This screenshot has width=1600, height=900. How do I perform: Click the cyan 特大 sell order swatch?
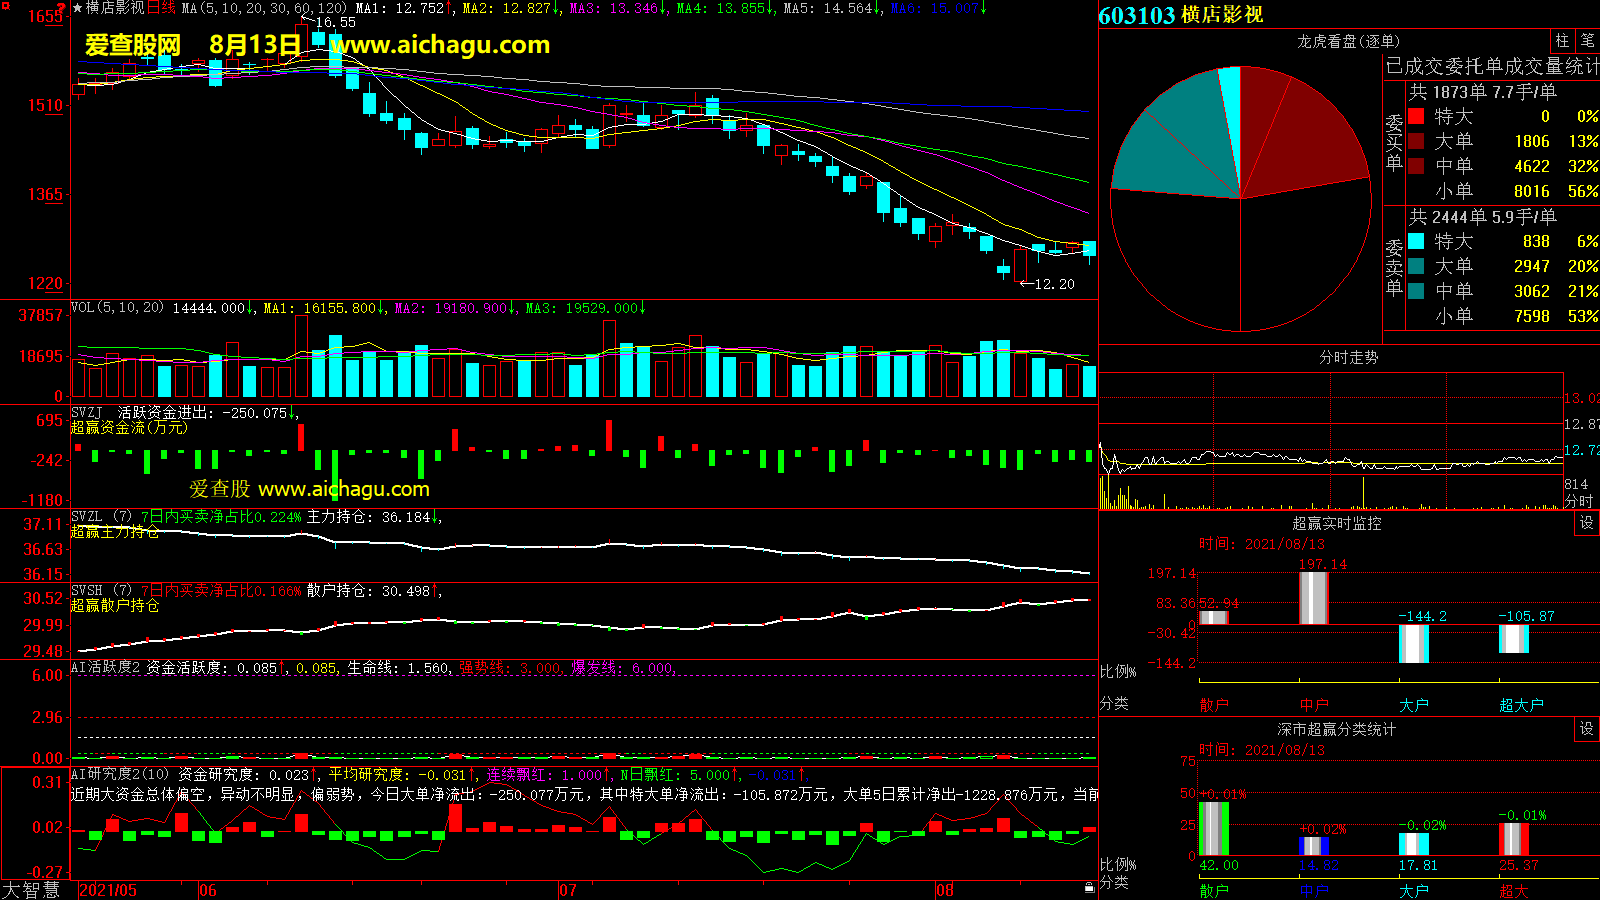click(1416, 241)
